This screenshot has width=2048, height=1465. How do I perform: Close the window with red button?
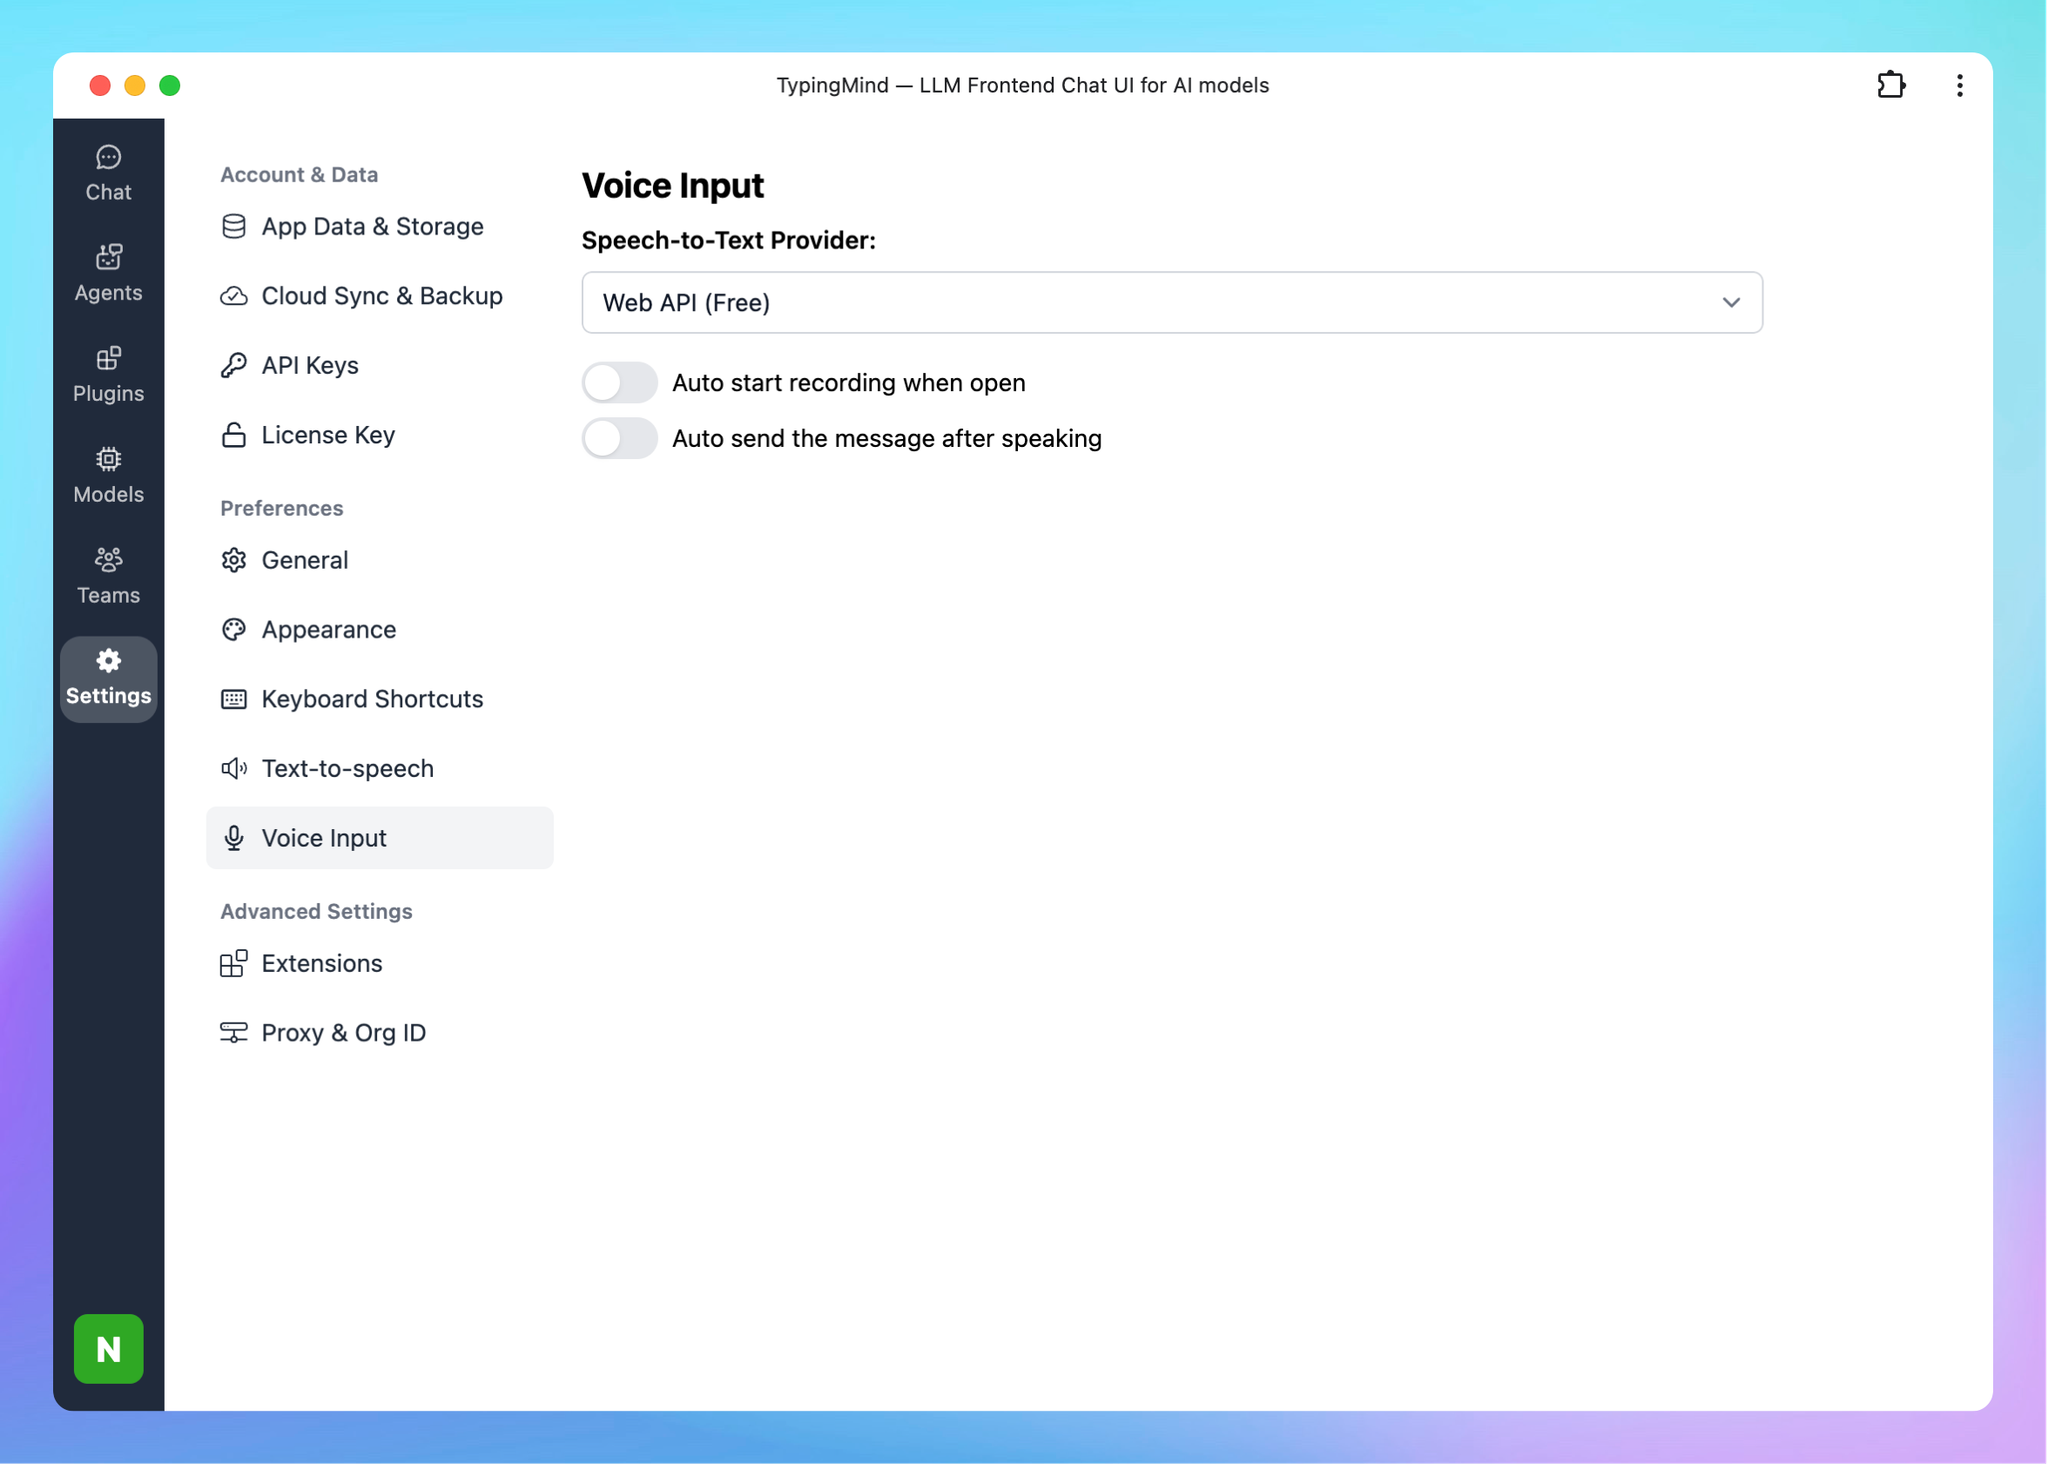point(100,85)
